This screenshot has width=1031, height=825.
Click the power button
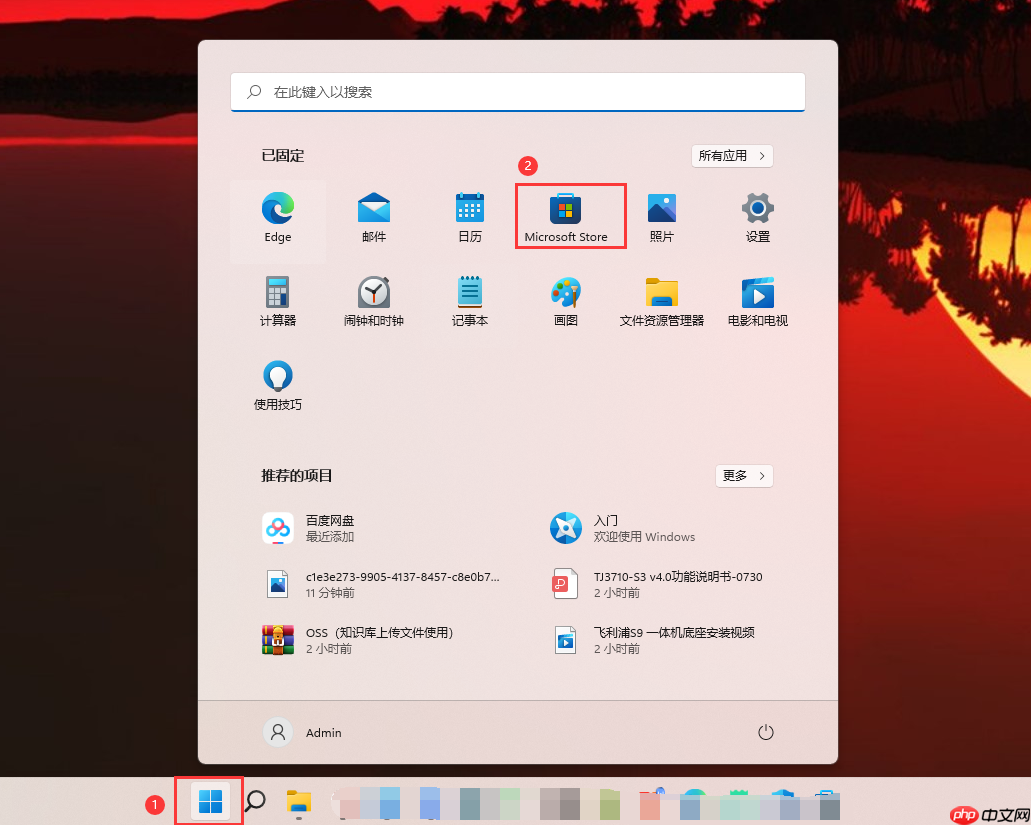(766, 732)
